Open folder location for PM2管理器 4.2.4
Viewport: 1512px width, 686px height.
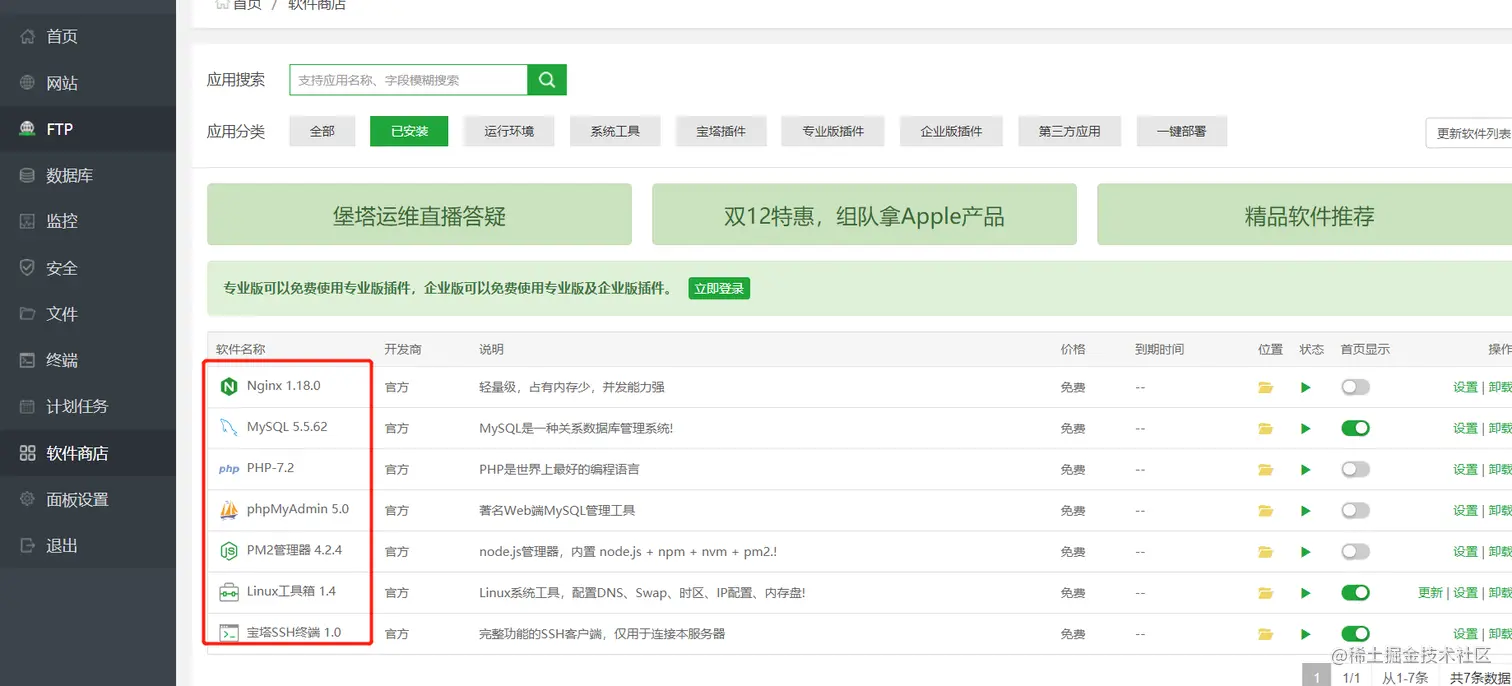1265,551
